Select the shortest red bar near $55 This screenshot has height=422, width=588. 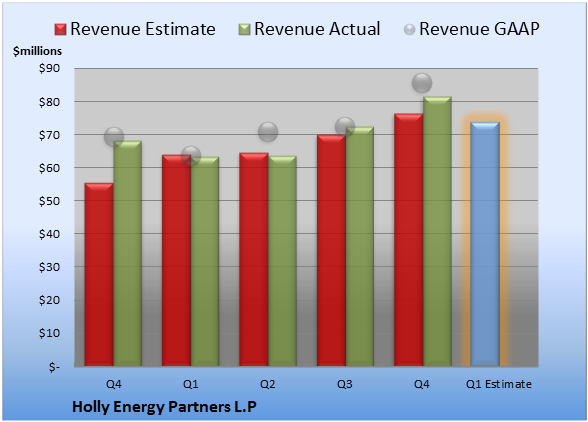click(99, 275)
